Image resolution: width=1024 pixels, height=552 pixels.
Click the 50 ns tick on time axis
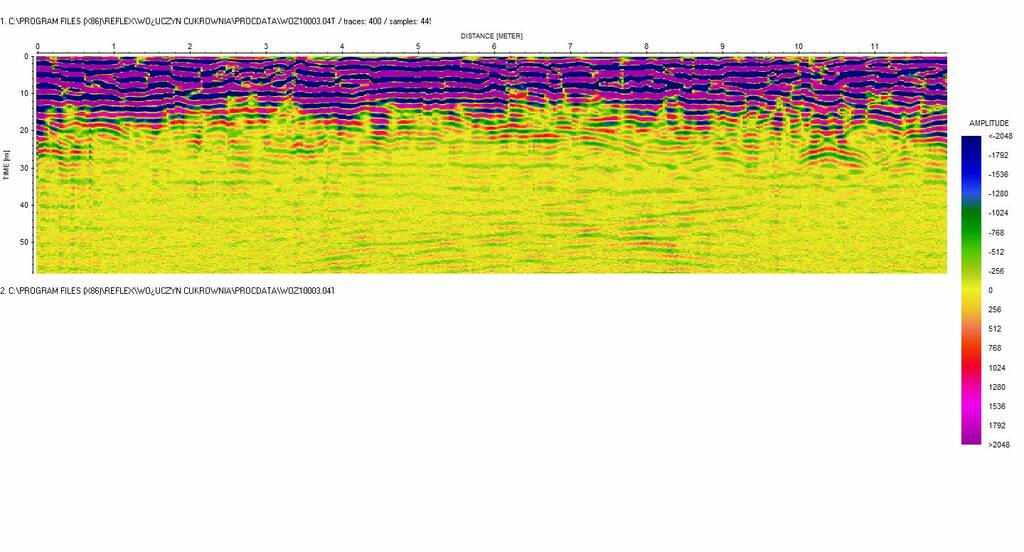point(25,242)
